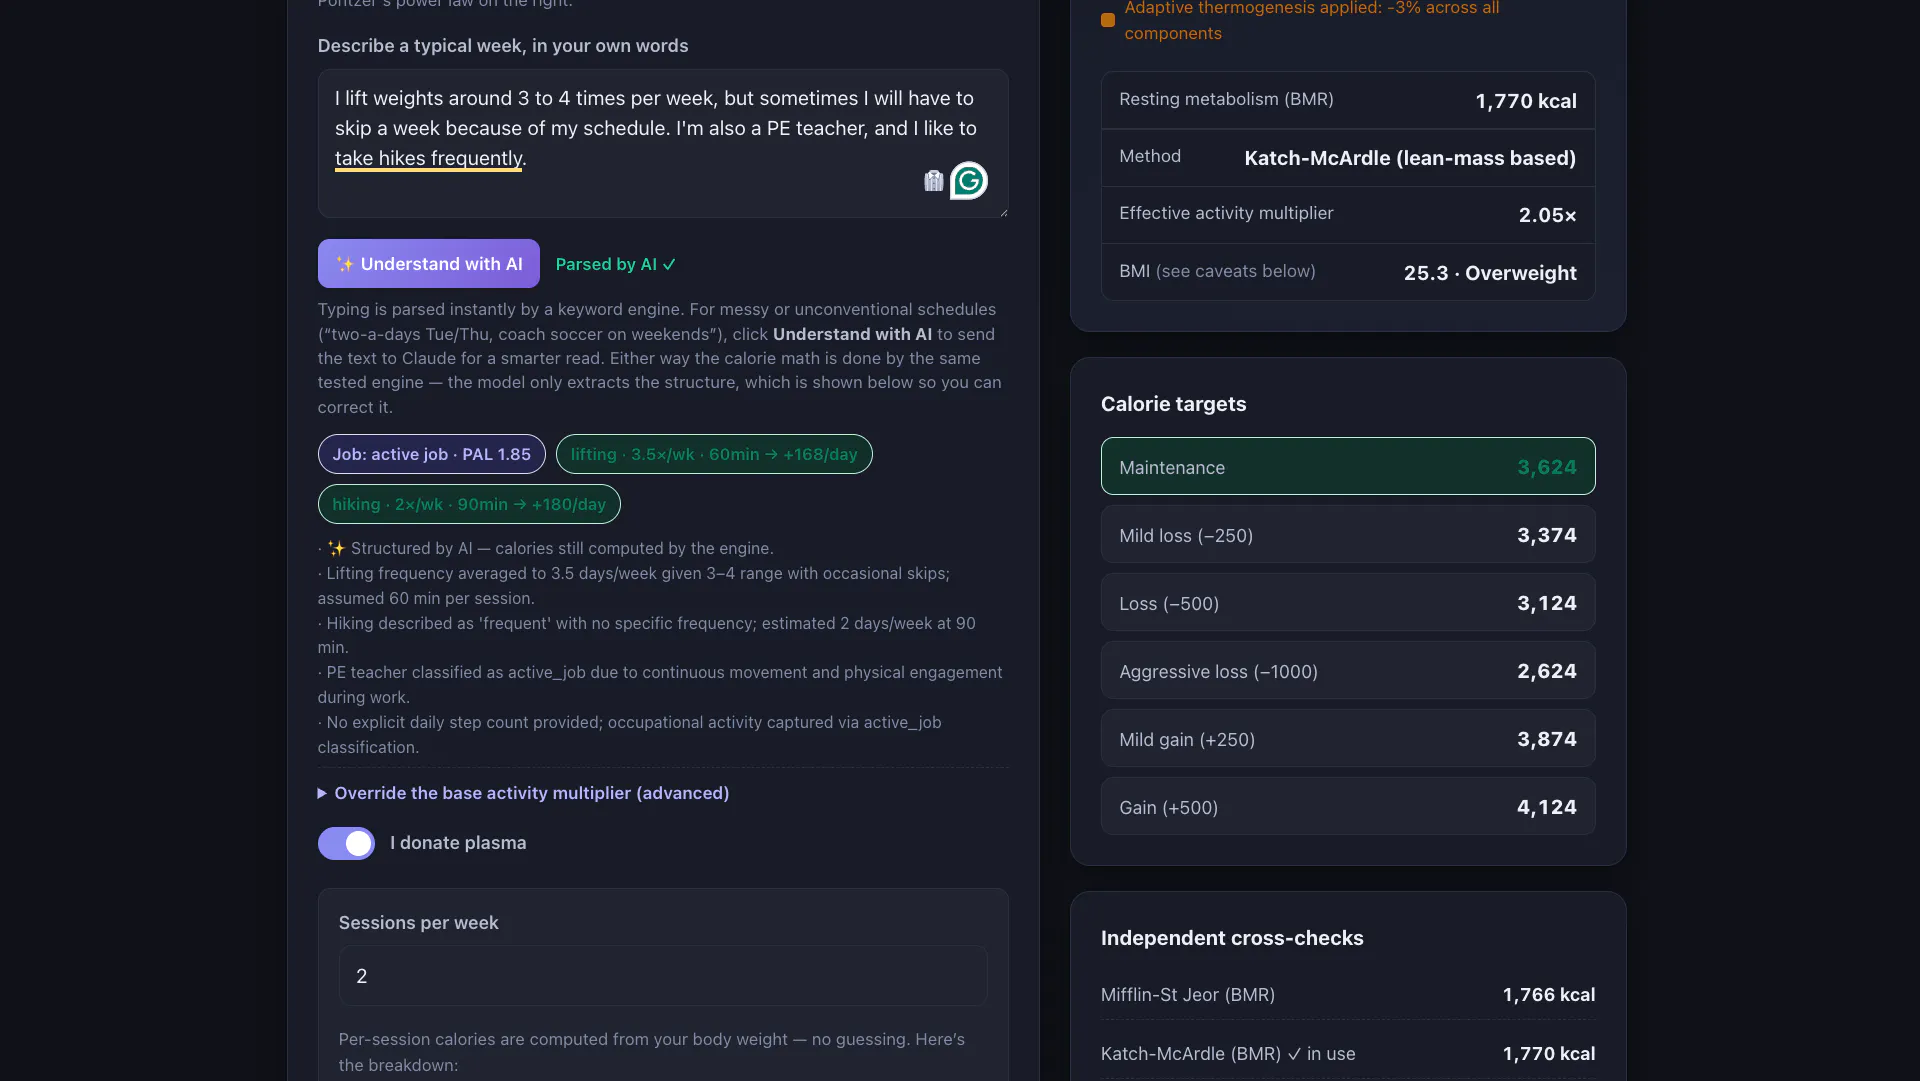Click the Parsed by AI status text
The height and width of the screenshot is (1081, 1920).
tap(616, 264)
